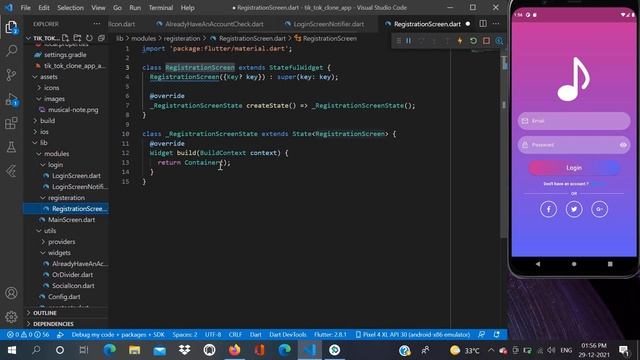Collapse the login folder

click(x=55, y=165)
